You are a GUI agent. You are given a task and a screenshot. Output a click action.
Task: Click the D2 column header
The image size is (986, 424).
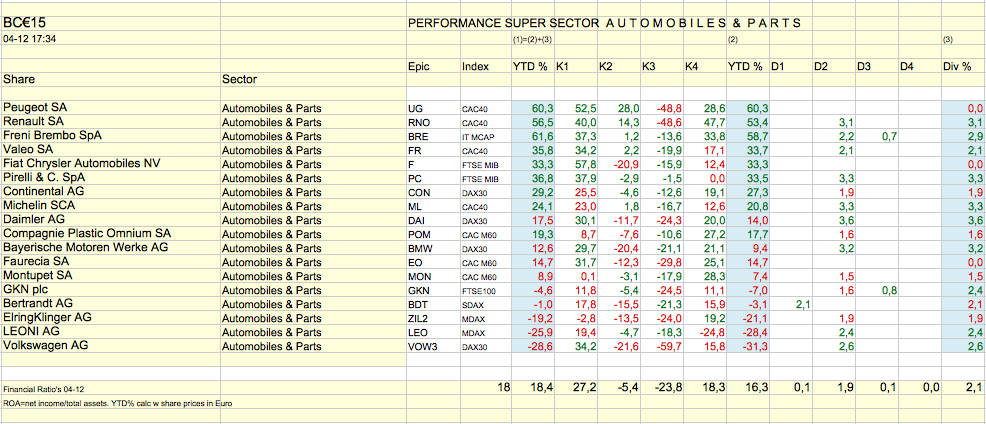coord(833,66)
